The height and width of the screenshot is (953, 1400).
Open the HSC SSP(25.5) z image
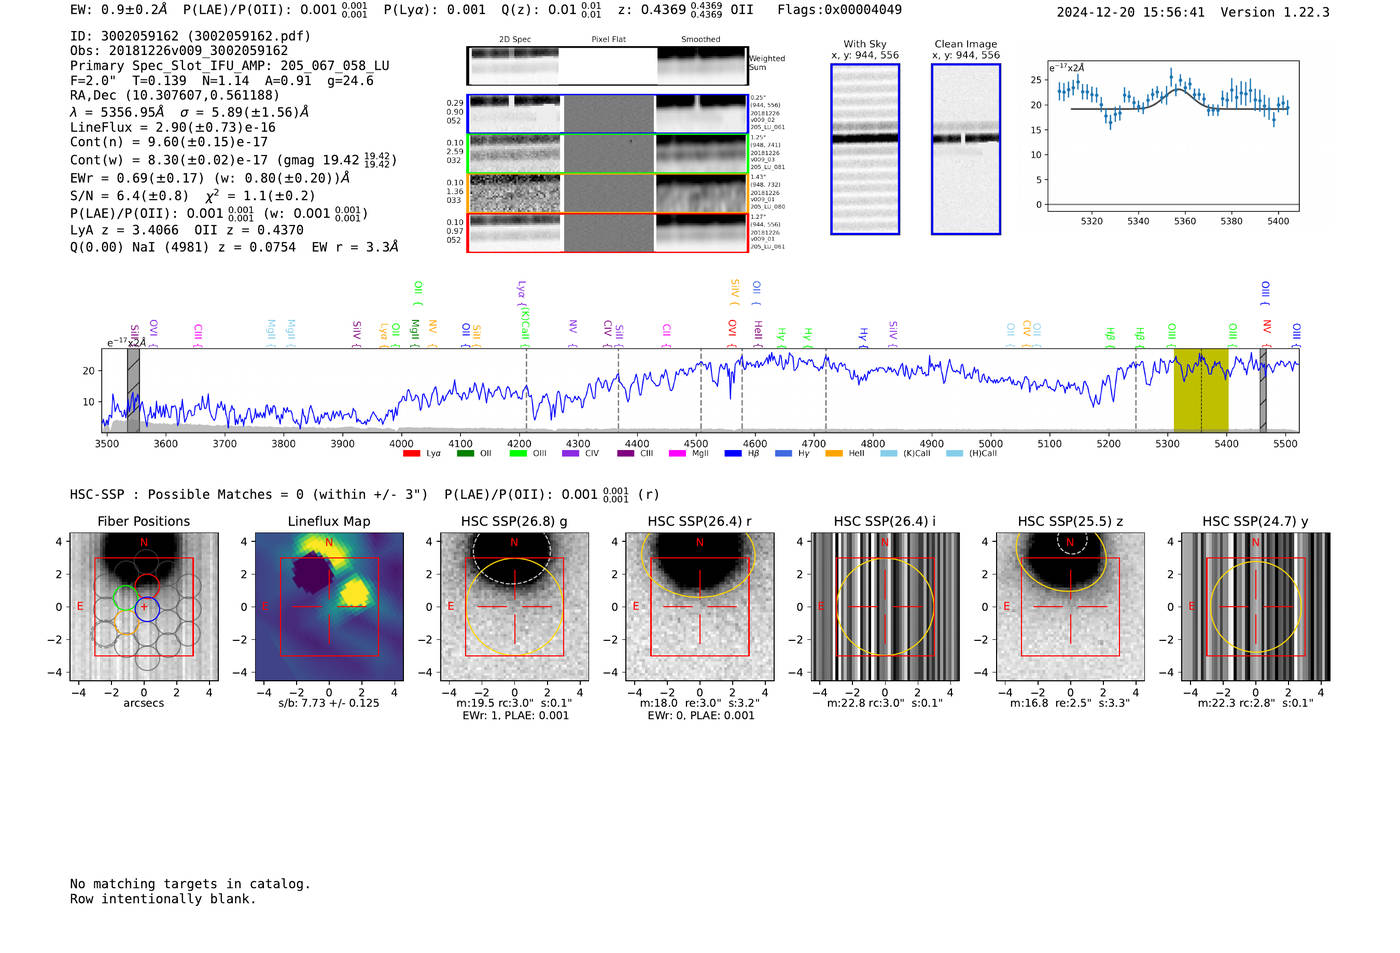1070,607
